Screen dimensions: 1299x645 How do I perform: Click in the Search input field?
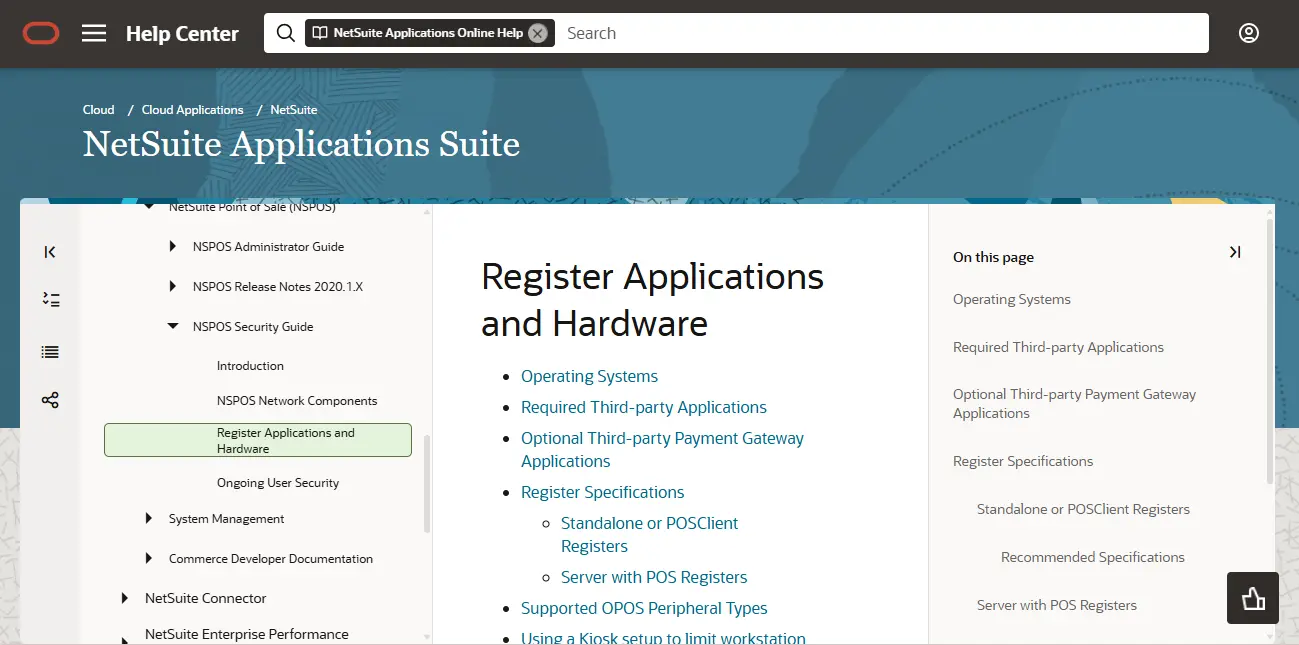[881, 33]
